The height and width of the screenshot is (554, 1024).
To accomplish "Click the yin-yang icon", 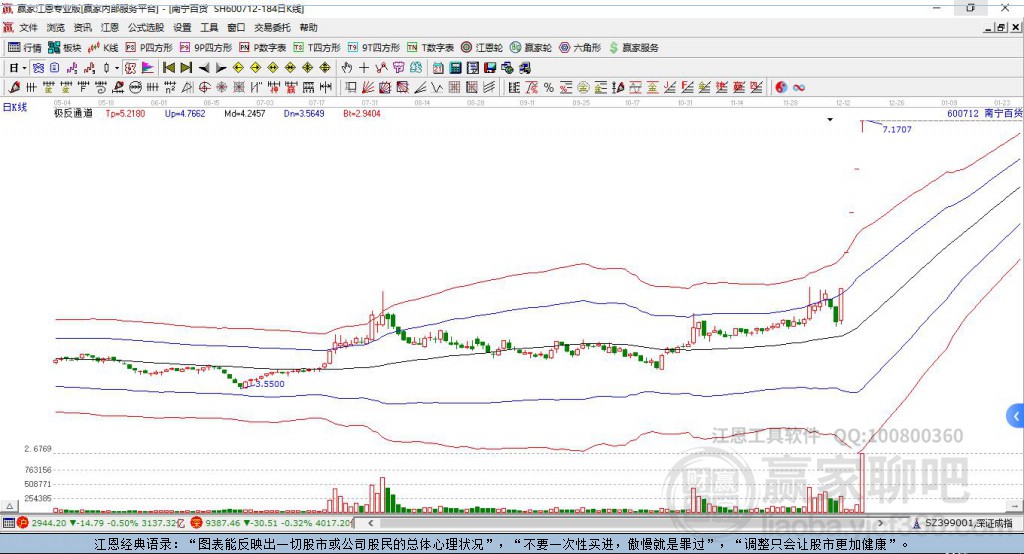I will [781, 88].
